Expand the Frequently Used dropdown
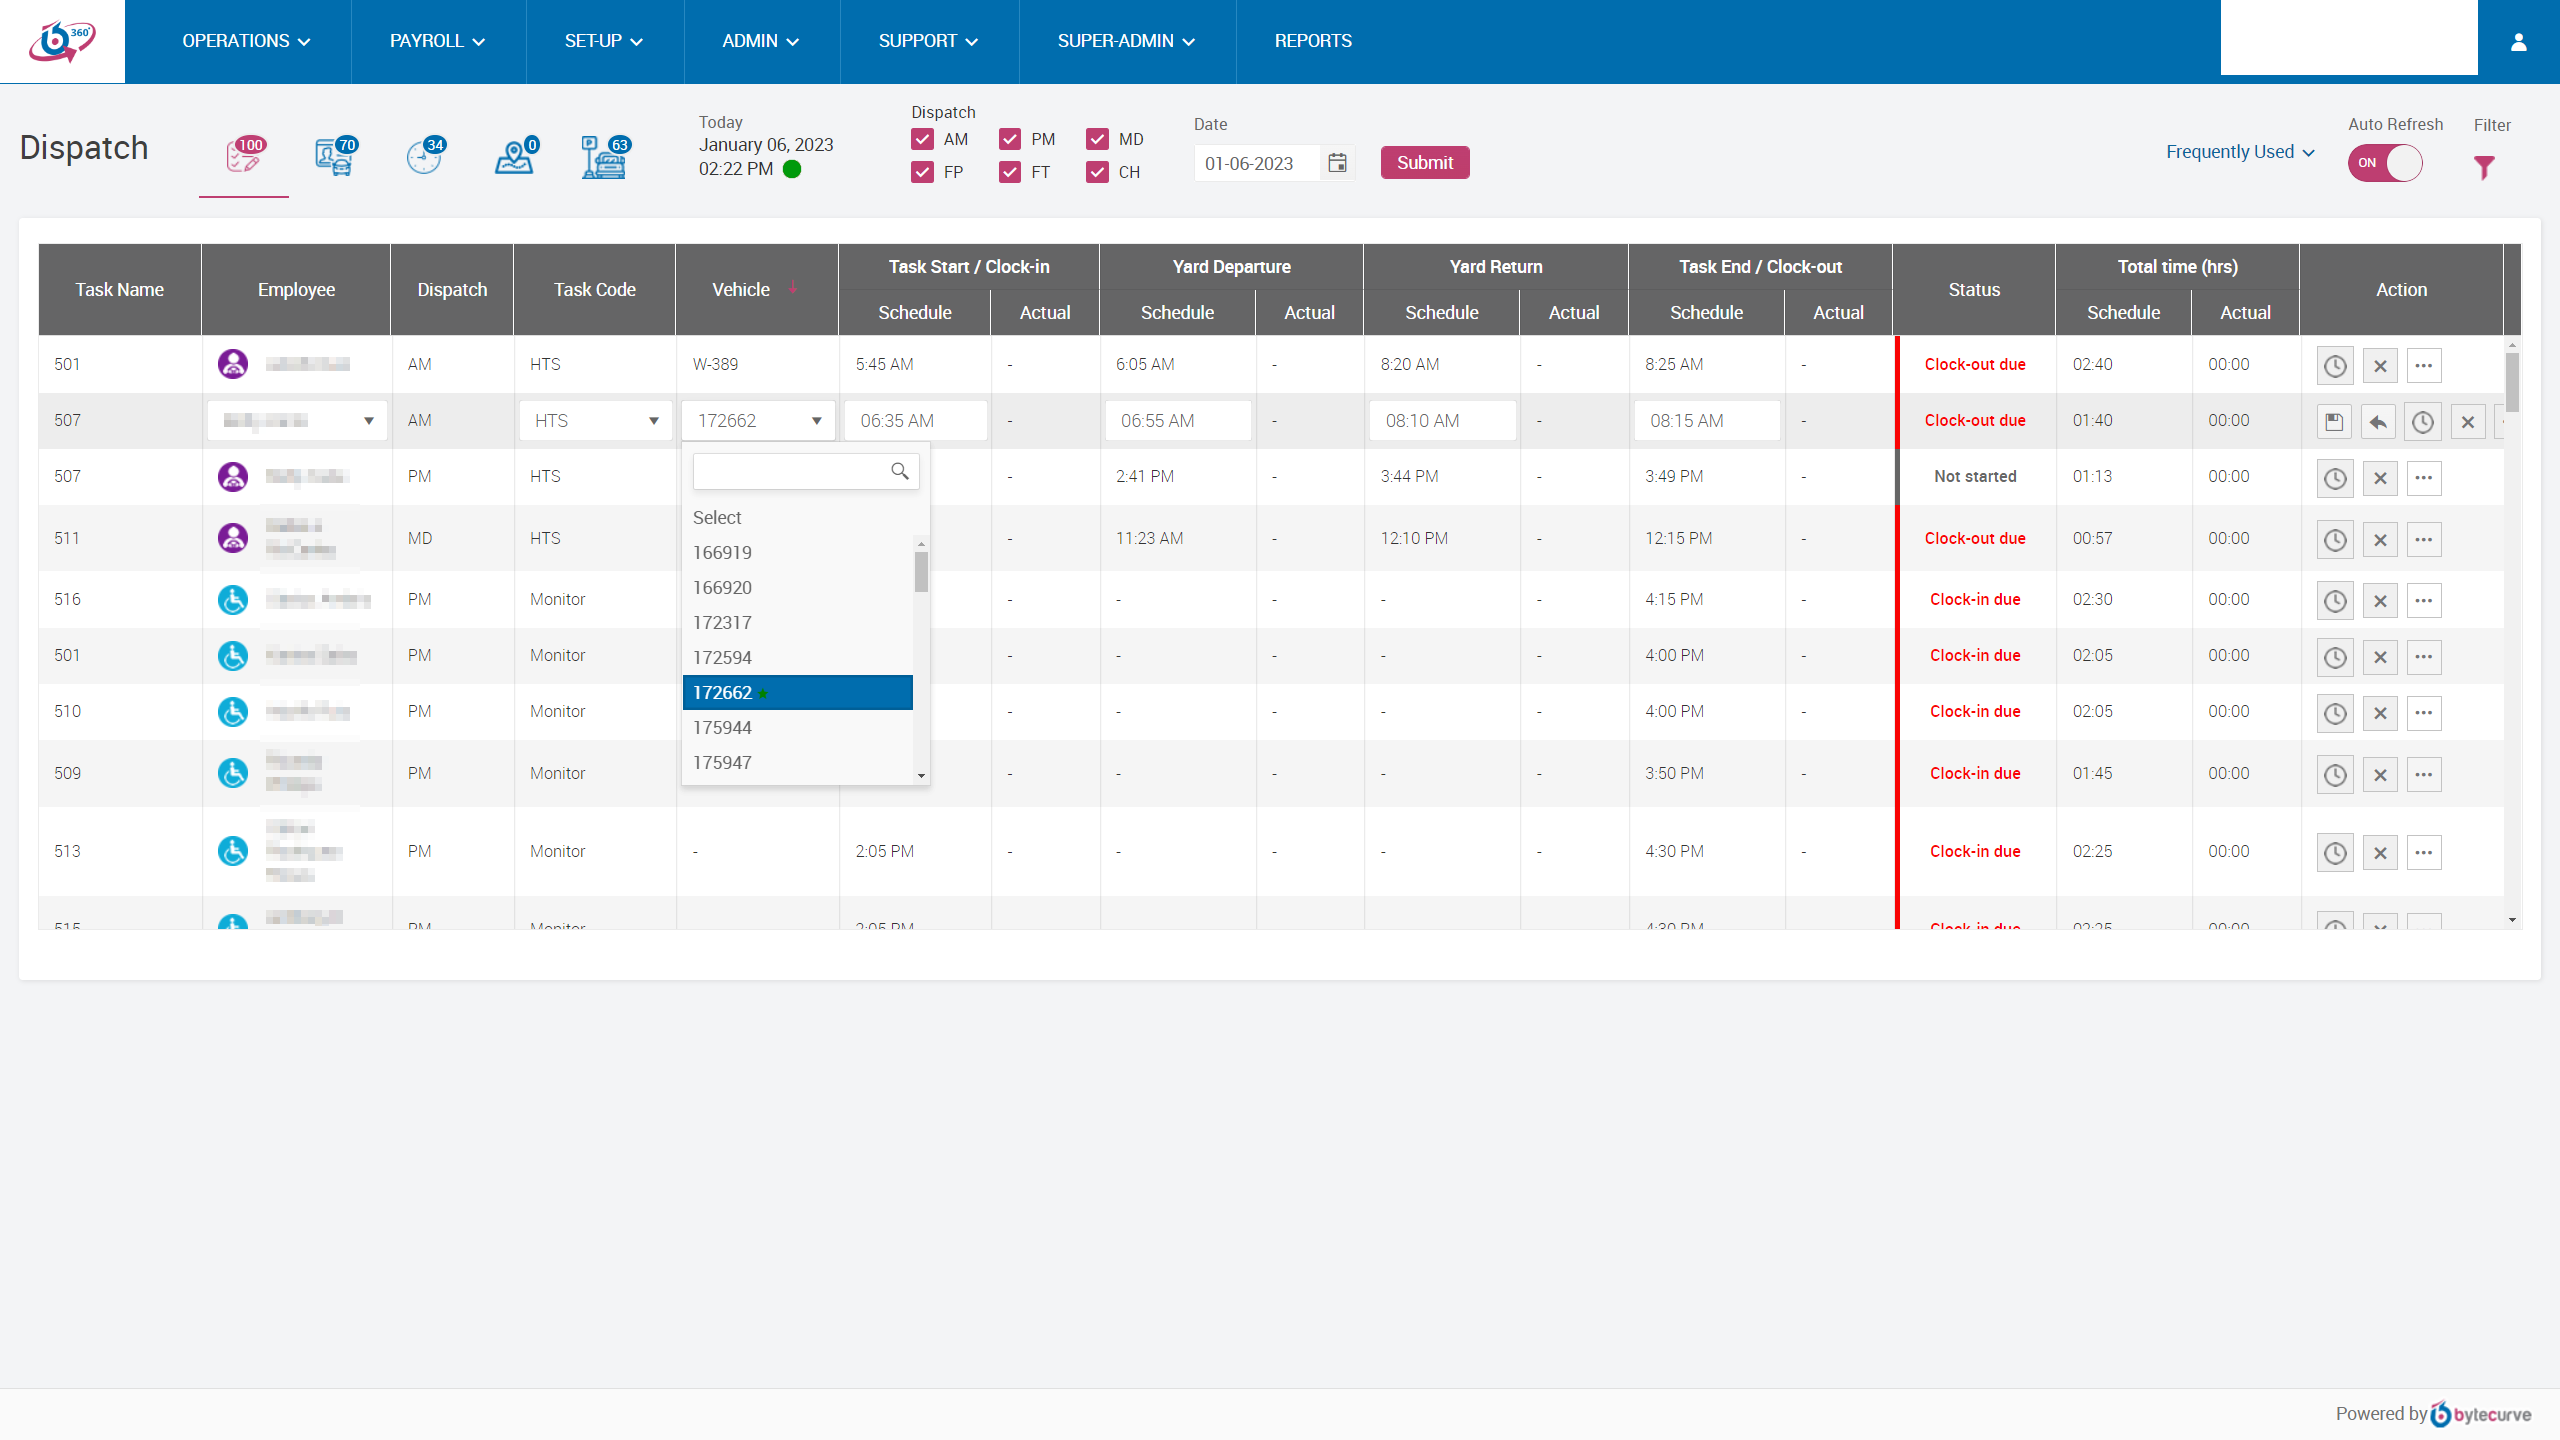Viewport: 2560px width, 1440px height. click(2240, 152)
